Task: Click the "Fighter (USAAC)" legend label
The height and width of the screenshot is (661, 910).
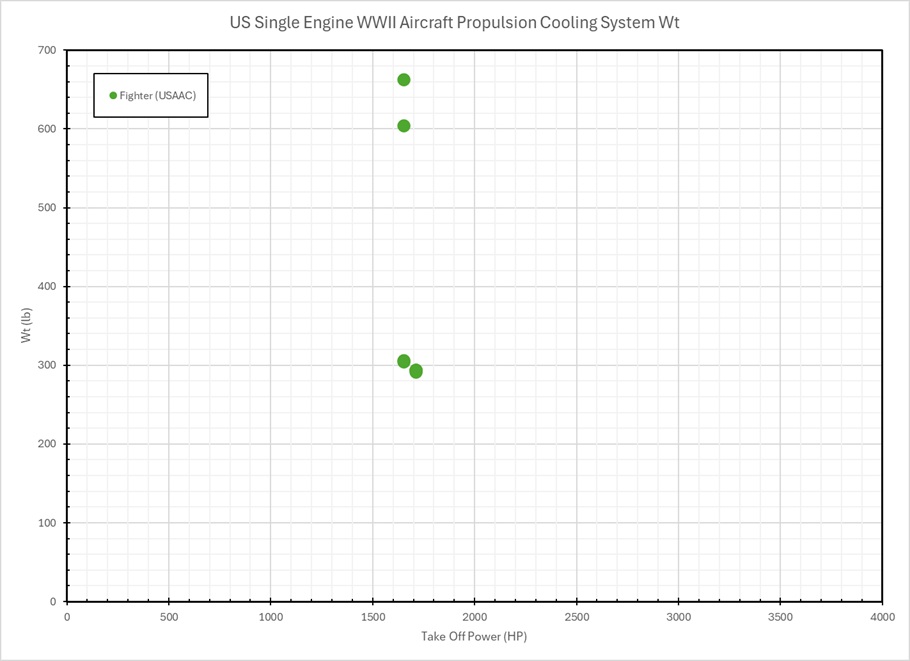Action: coord(158,95)
